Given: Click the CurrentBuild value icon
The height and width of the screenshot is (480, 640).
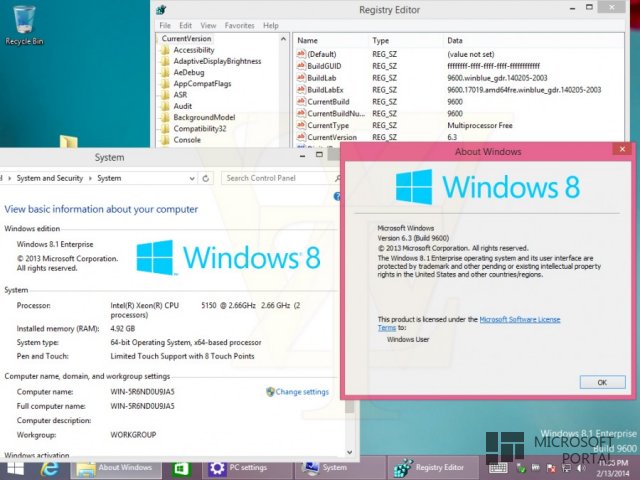Looking at the screenshot, I should [x=301, y=102].
